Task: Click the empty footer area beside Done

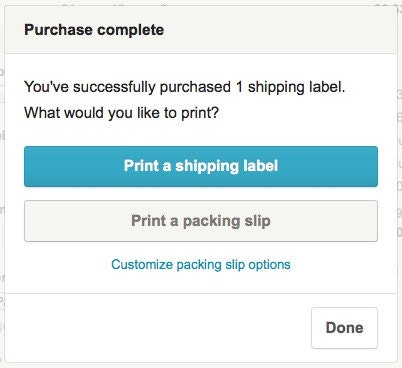Action: [x=157, y=328]
